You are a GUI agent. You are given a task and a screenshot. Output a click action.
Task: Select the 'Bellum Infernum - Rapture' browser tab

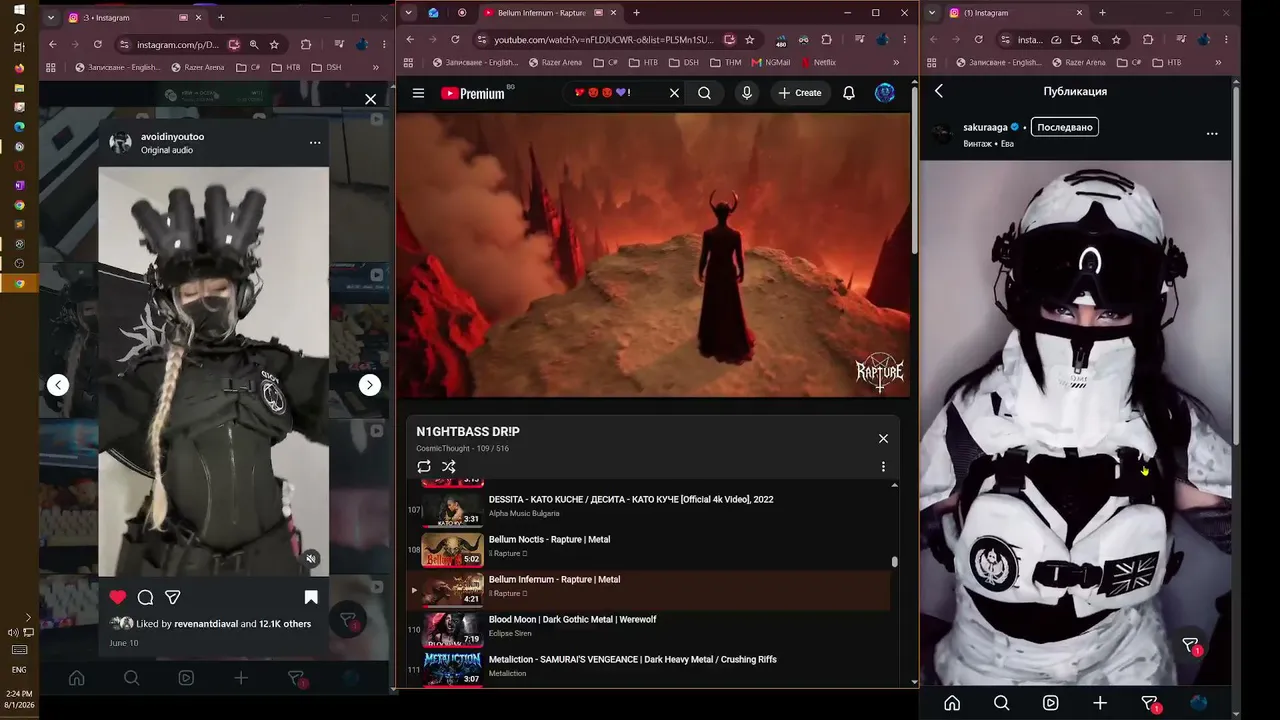click(549, 13)
